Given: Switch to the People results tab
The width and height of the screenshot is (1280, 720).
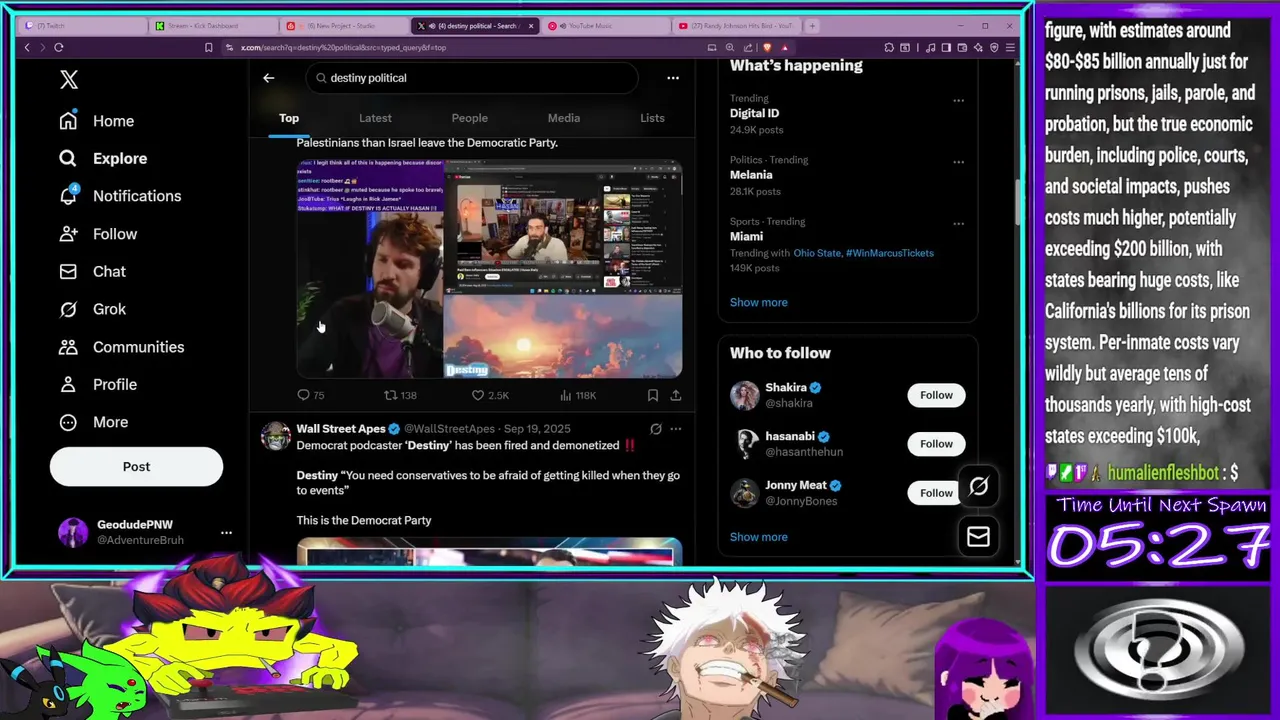Looking at the screenshot, I should point(469,118).
